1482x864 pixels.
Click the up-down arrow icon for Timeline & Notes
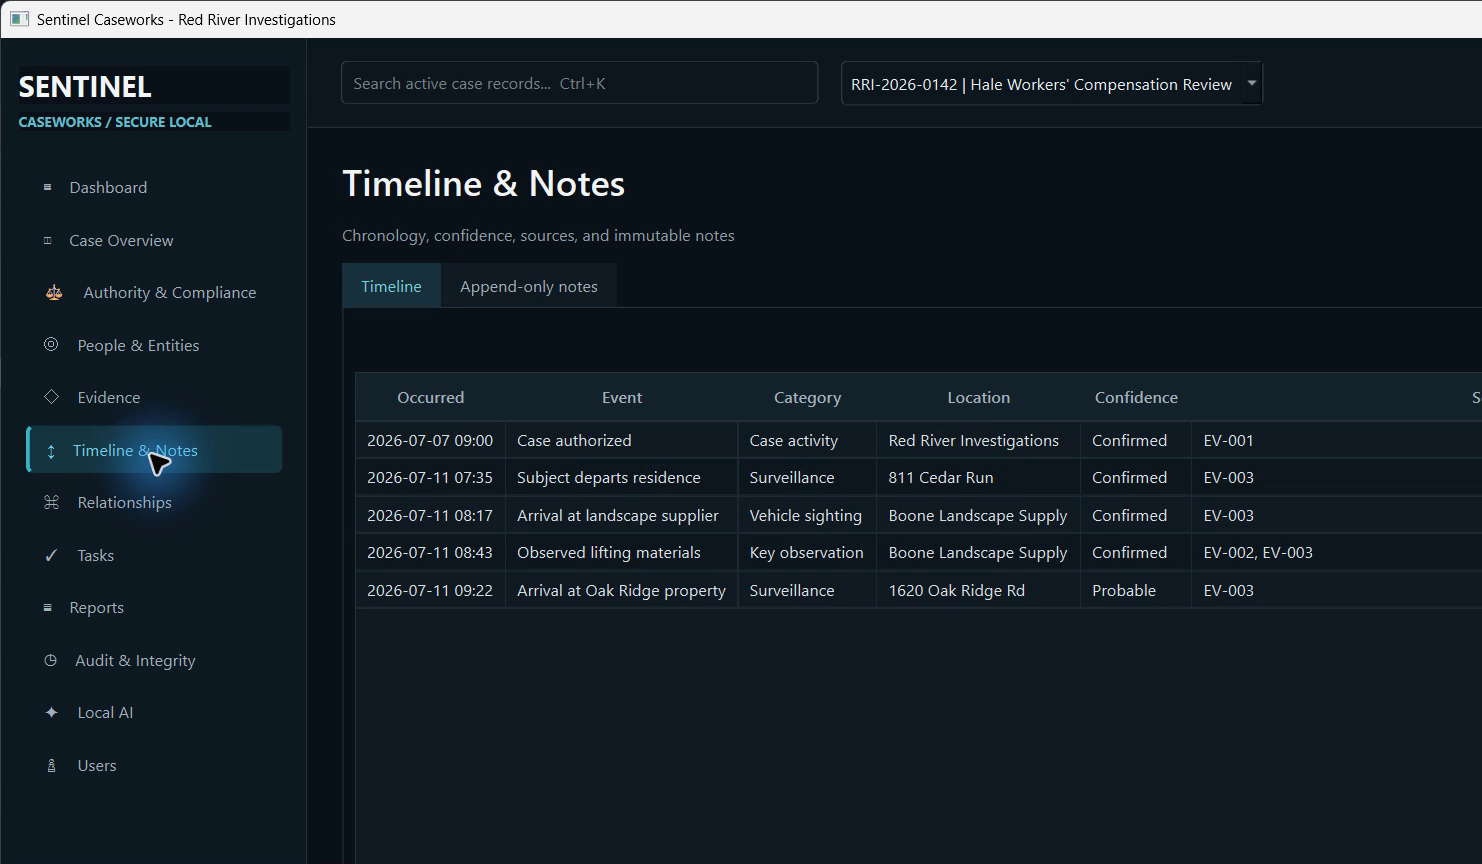tap(51, 451)
